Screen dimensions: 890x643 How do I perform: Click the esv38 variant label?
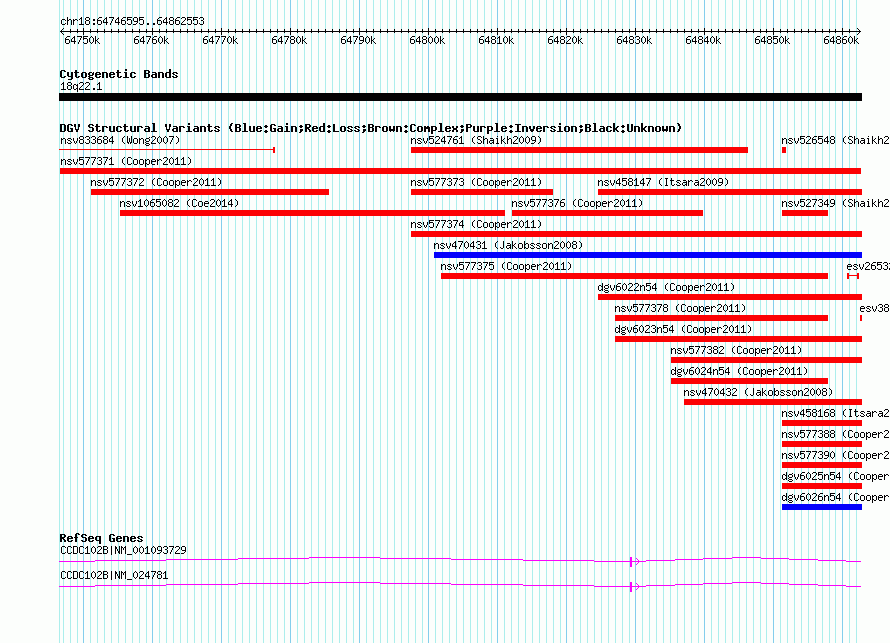point(874,308)
